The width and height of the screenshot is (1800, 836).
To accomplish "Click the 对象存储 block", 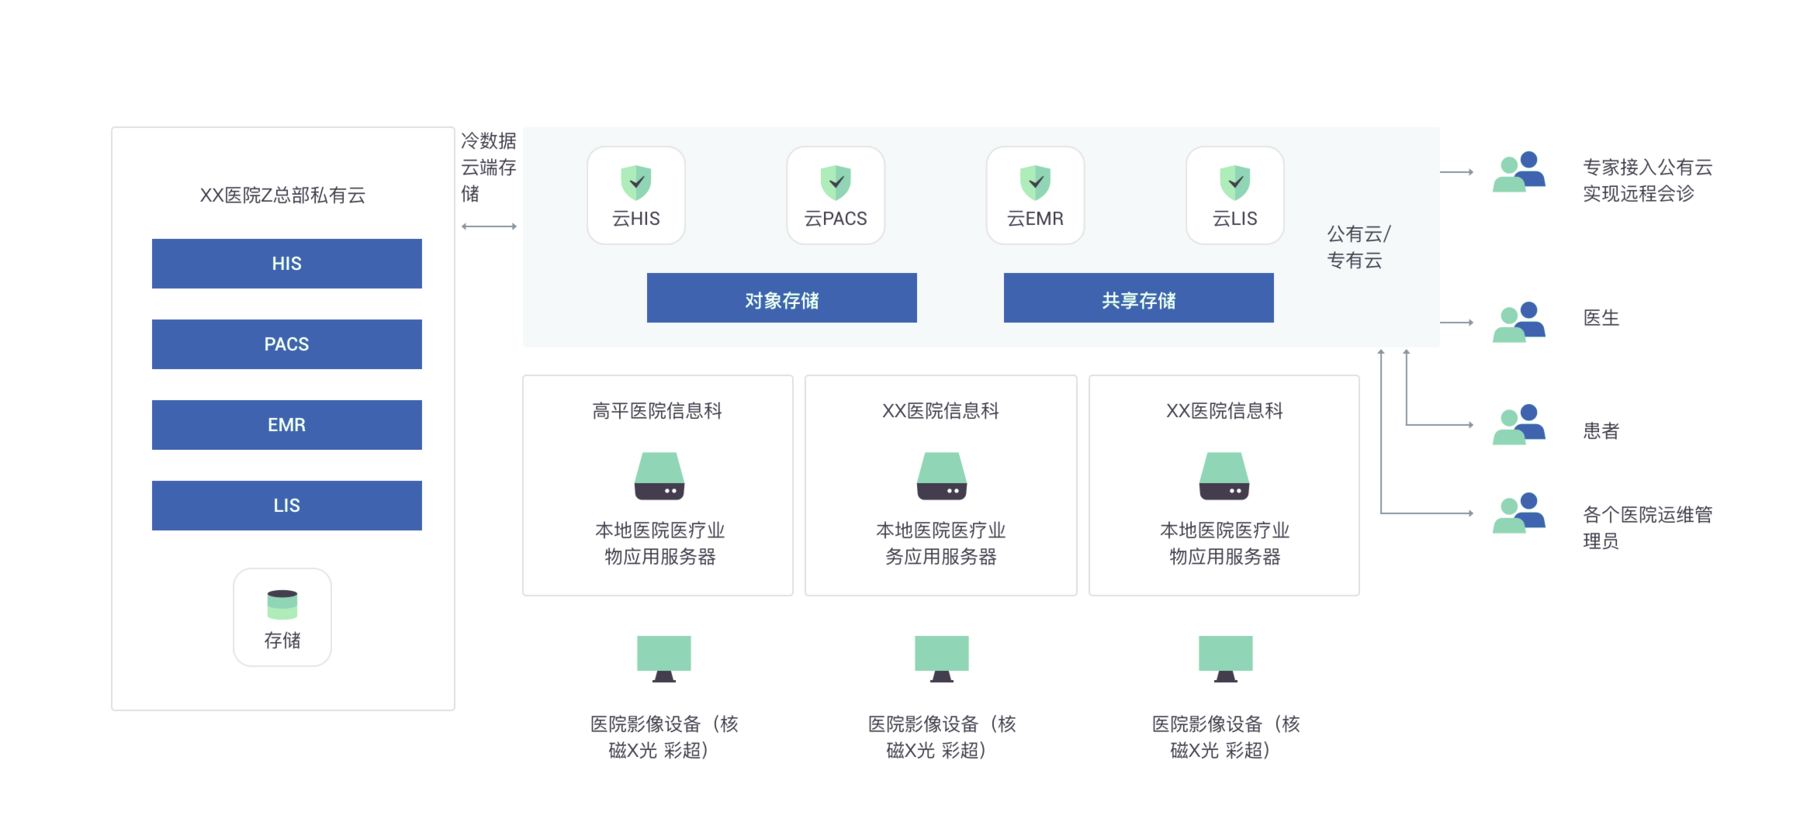I will click(782, 299).
